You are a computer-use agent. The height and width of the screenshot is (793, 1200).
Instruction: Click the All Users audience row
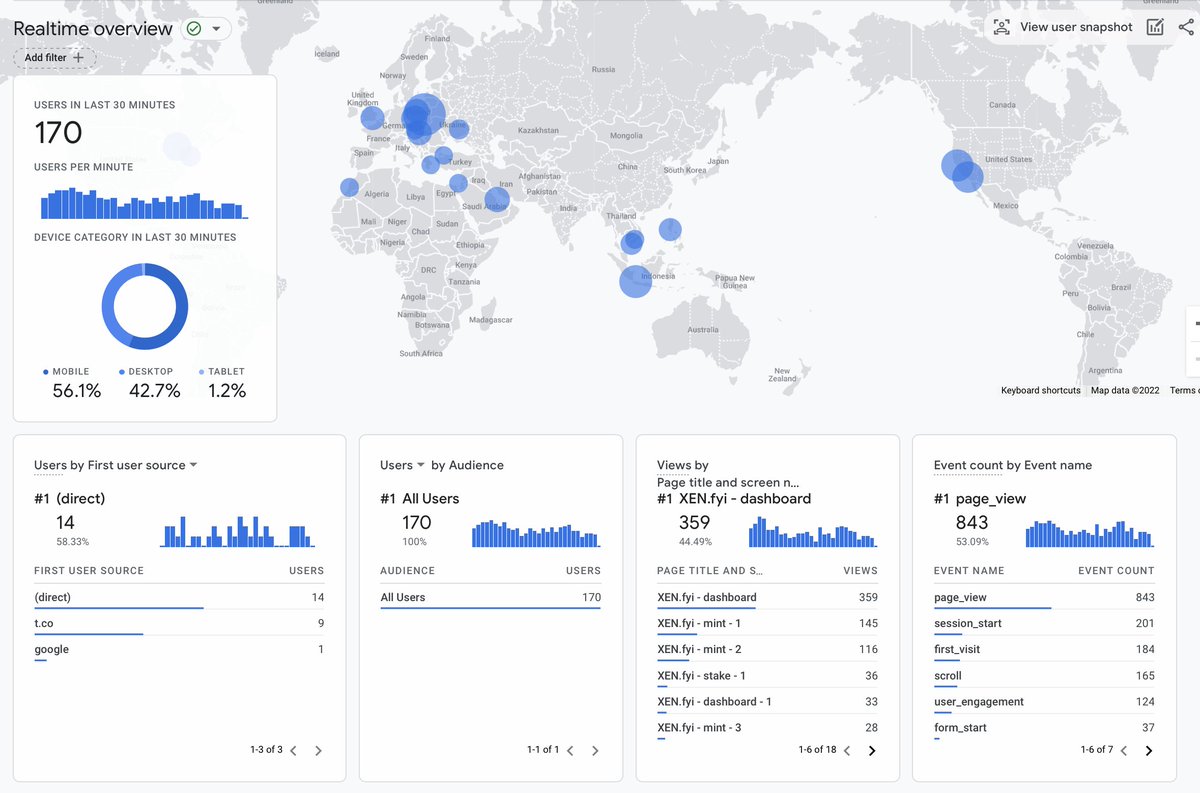[490, 597]
